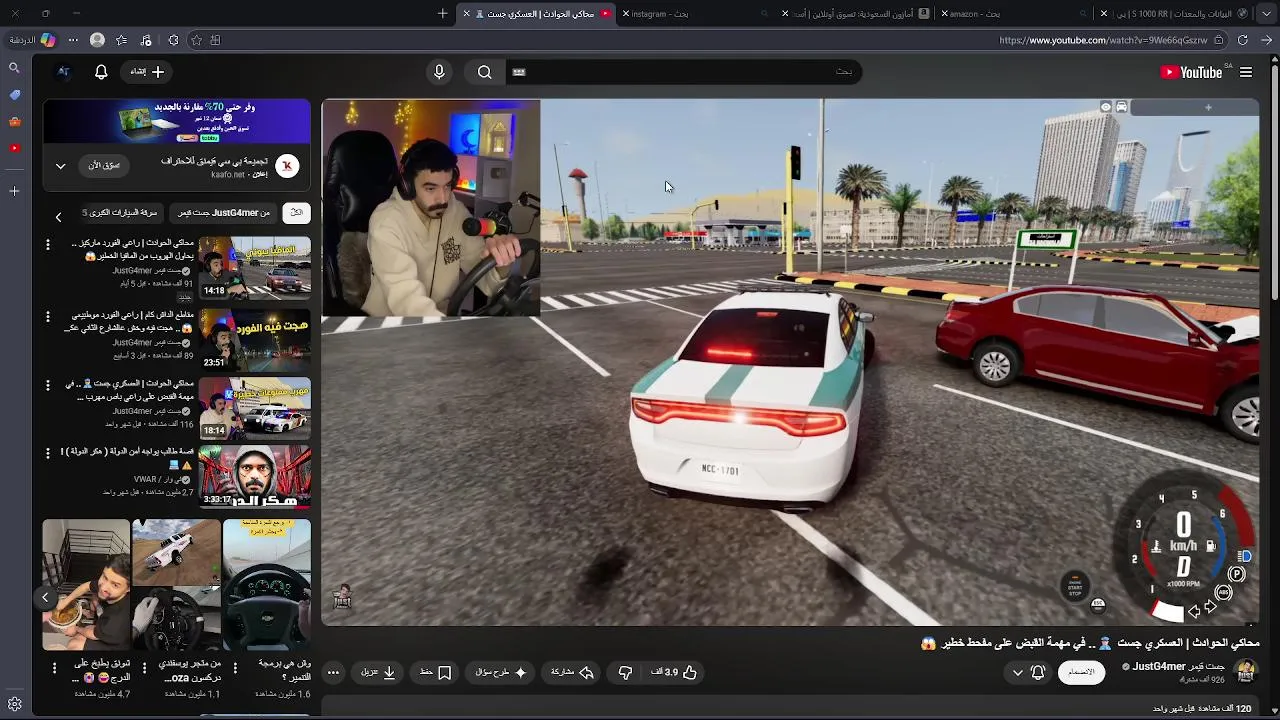Share the video with the مشاركة button
The width and height of the screenshot is (1280, 720).
click(573, 673)
